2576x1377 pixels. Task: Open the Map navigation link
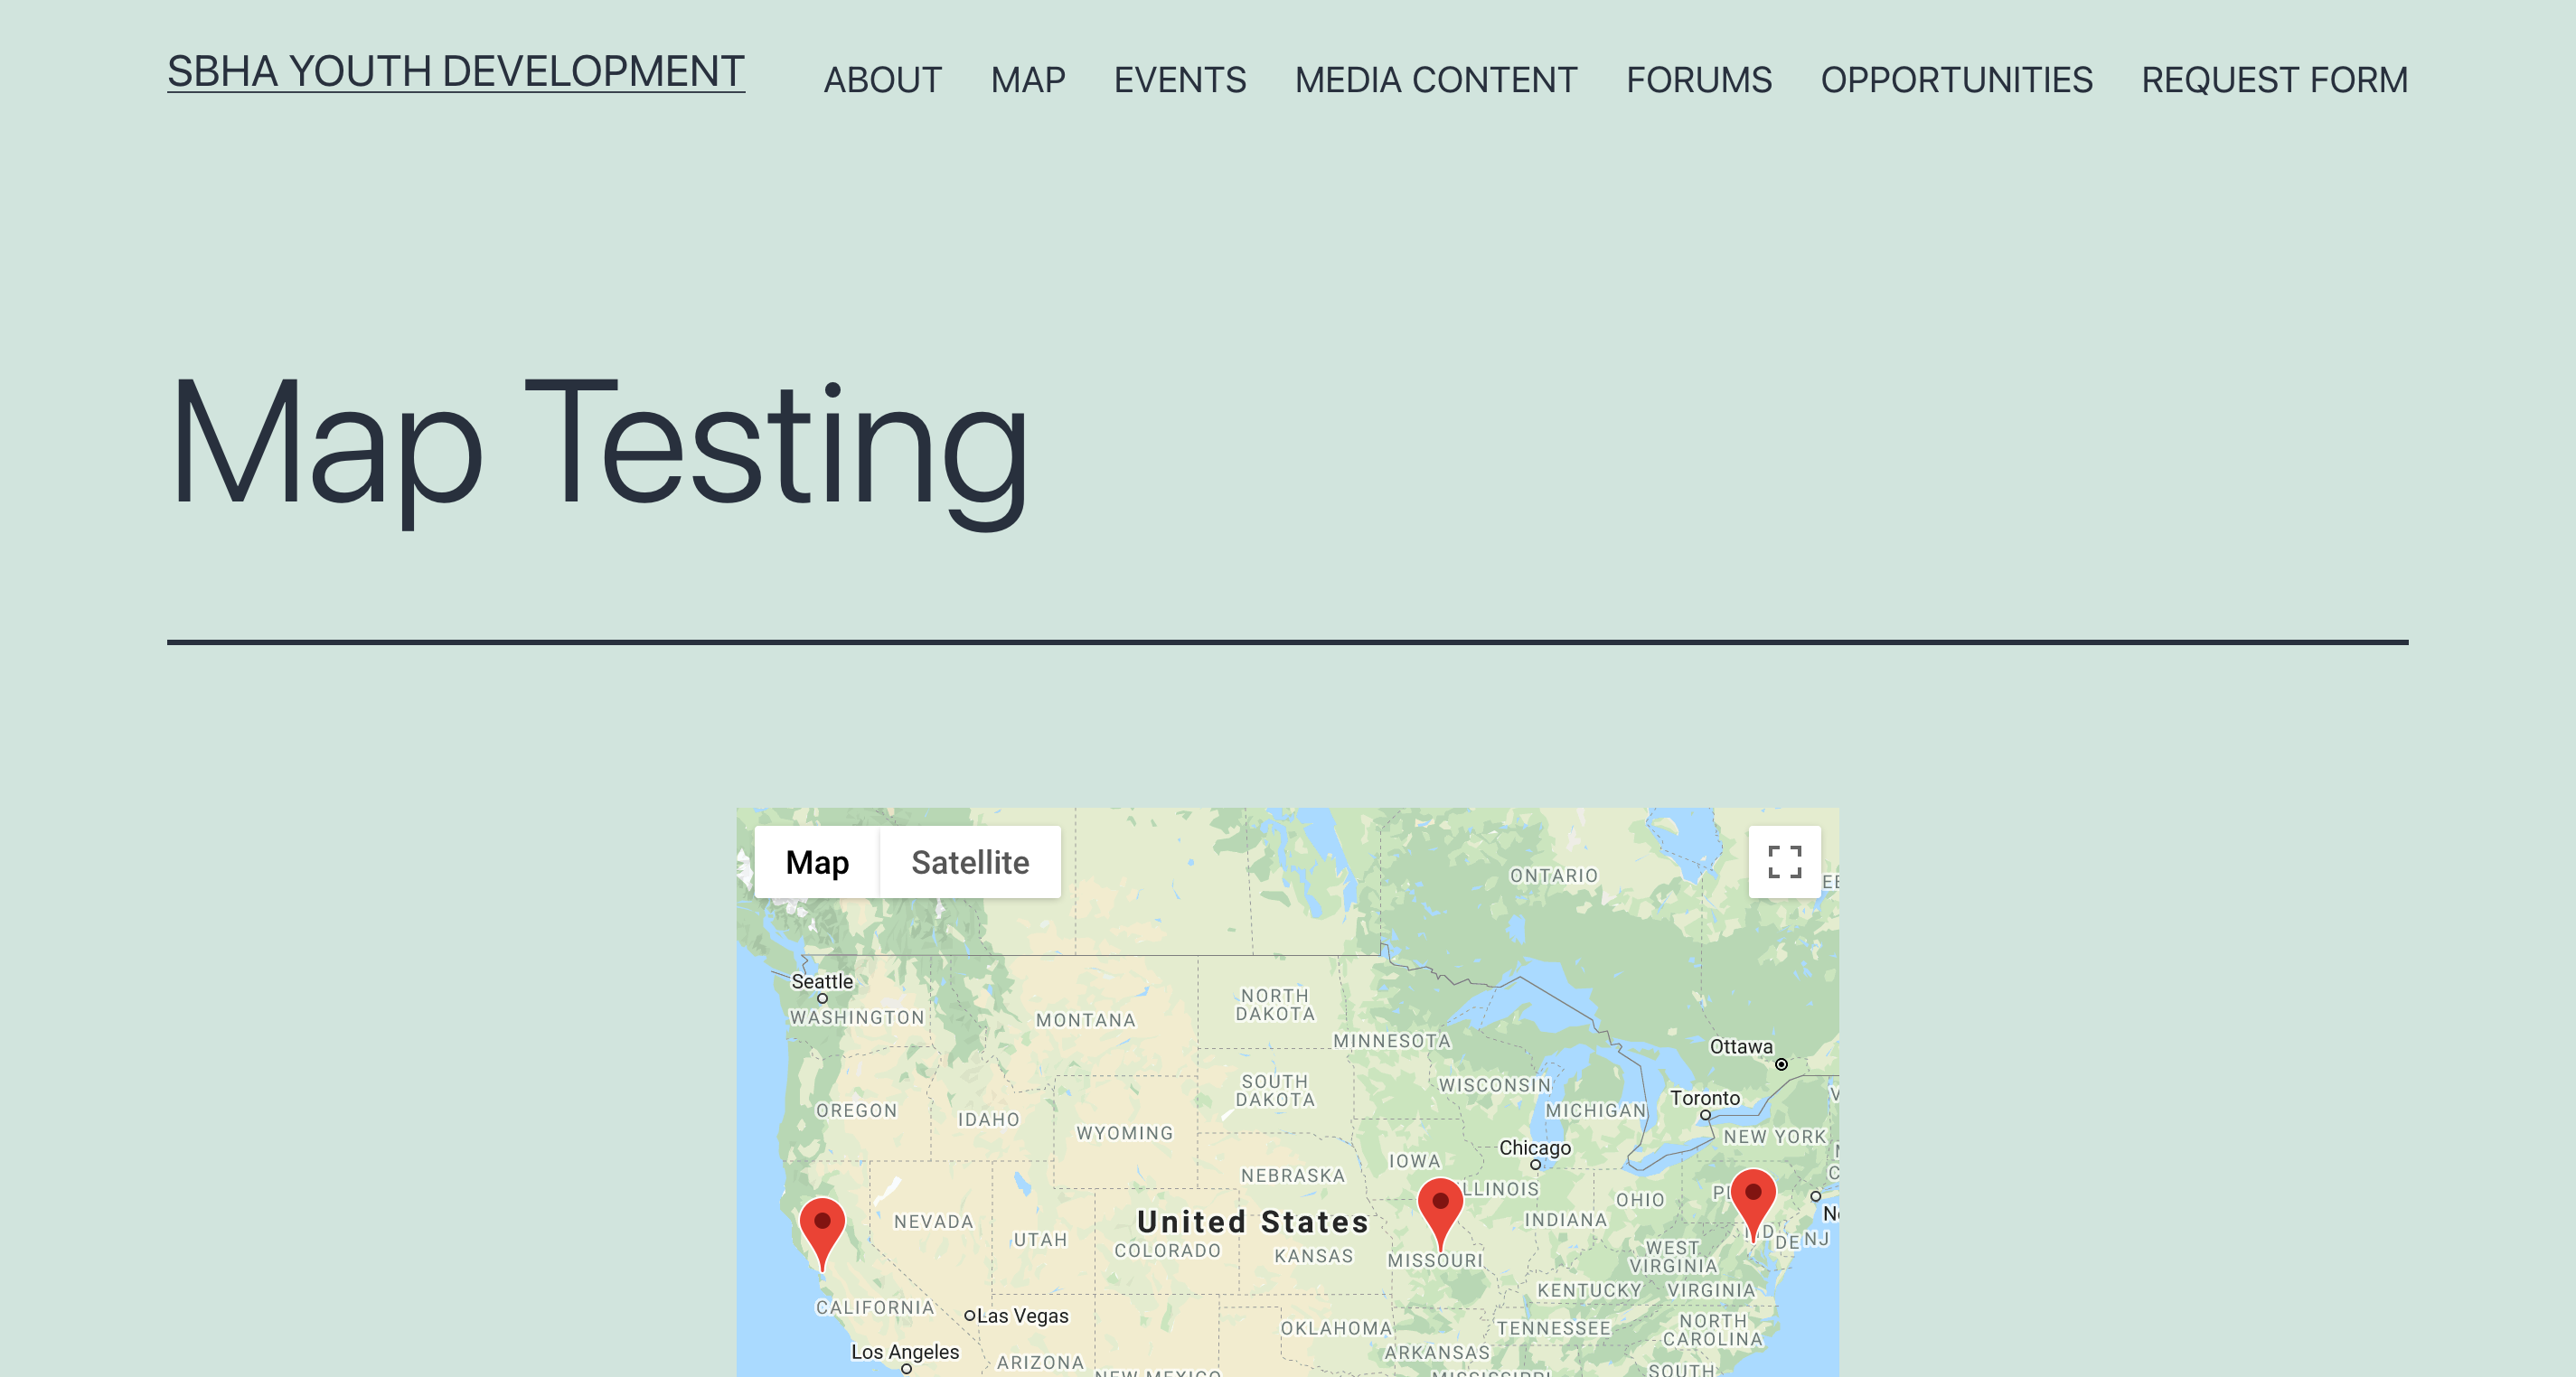(1028, 80)
